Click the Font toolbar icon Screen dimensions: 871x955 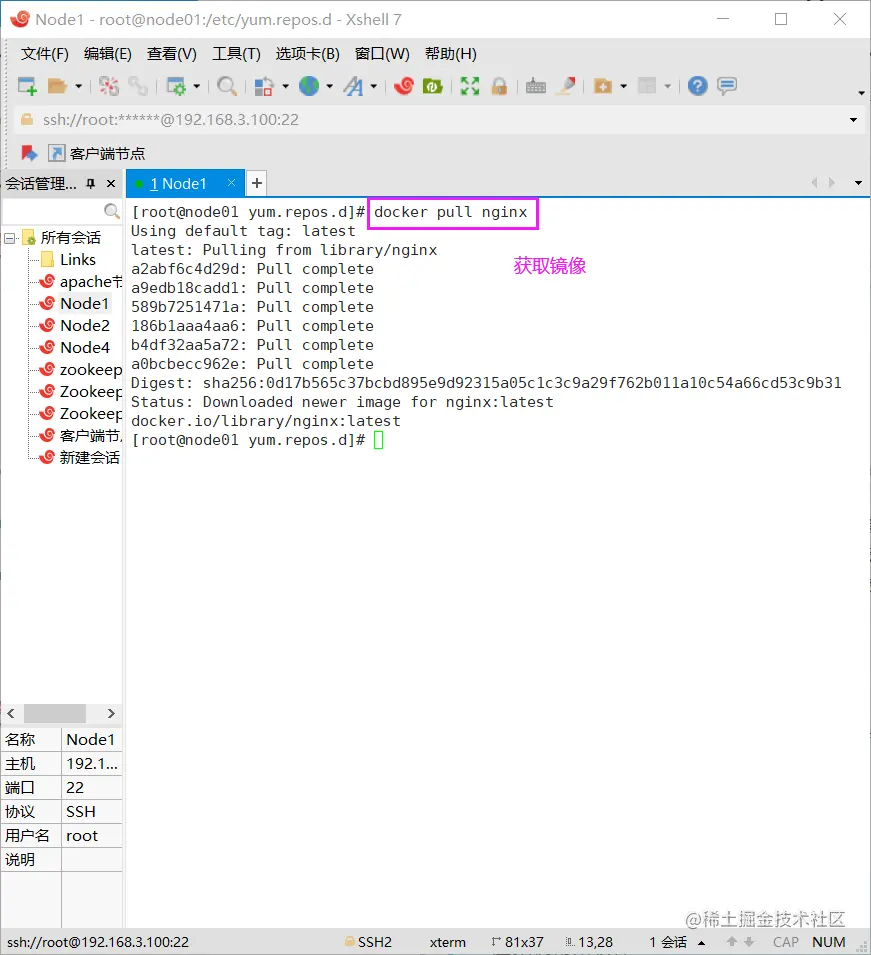tap(353, 86)
